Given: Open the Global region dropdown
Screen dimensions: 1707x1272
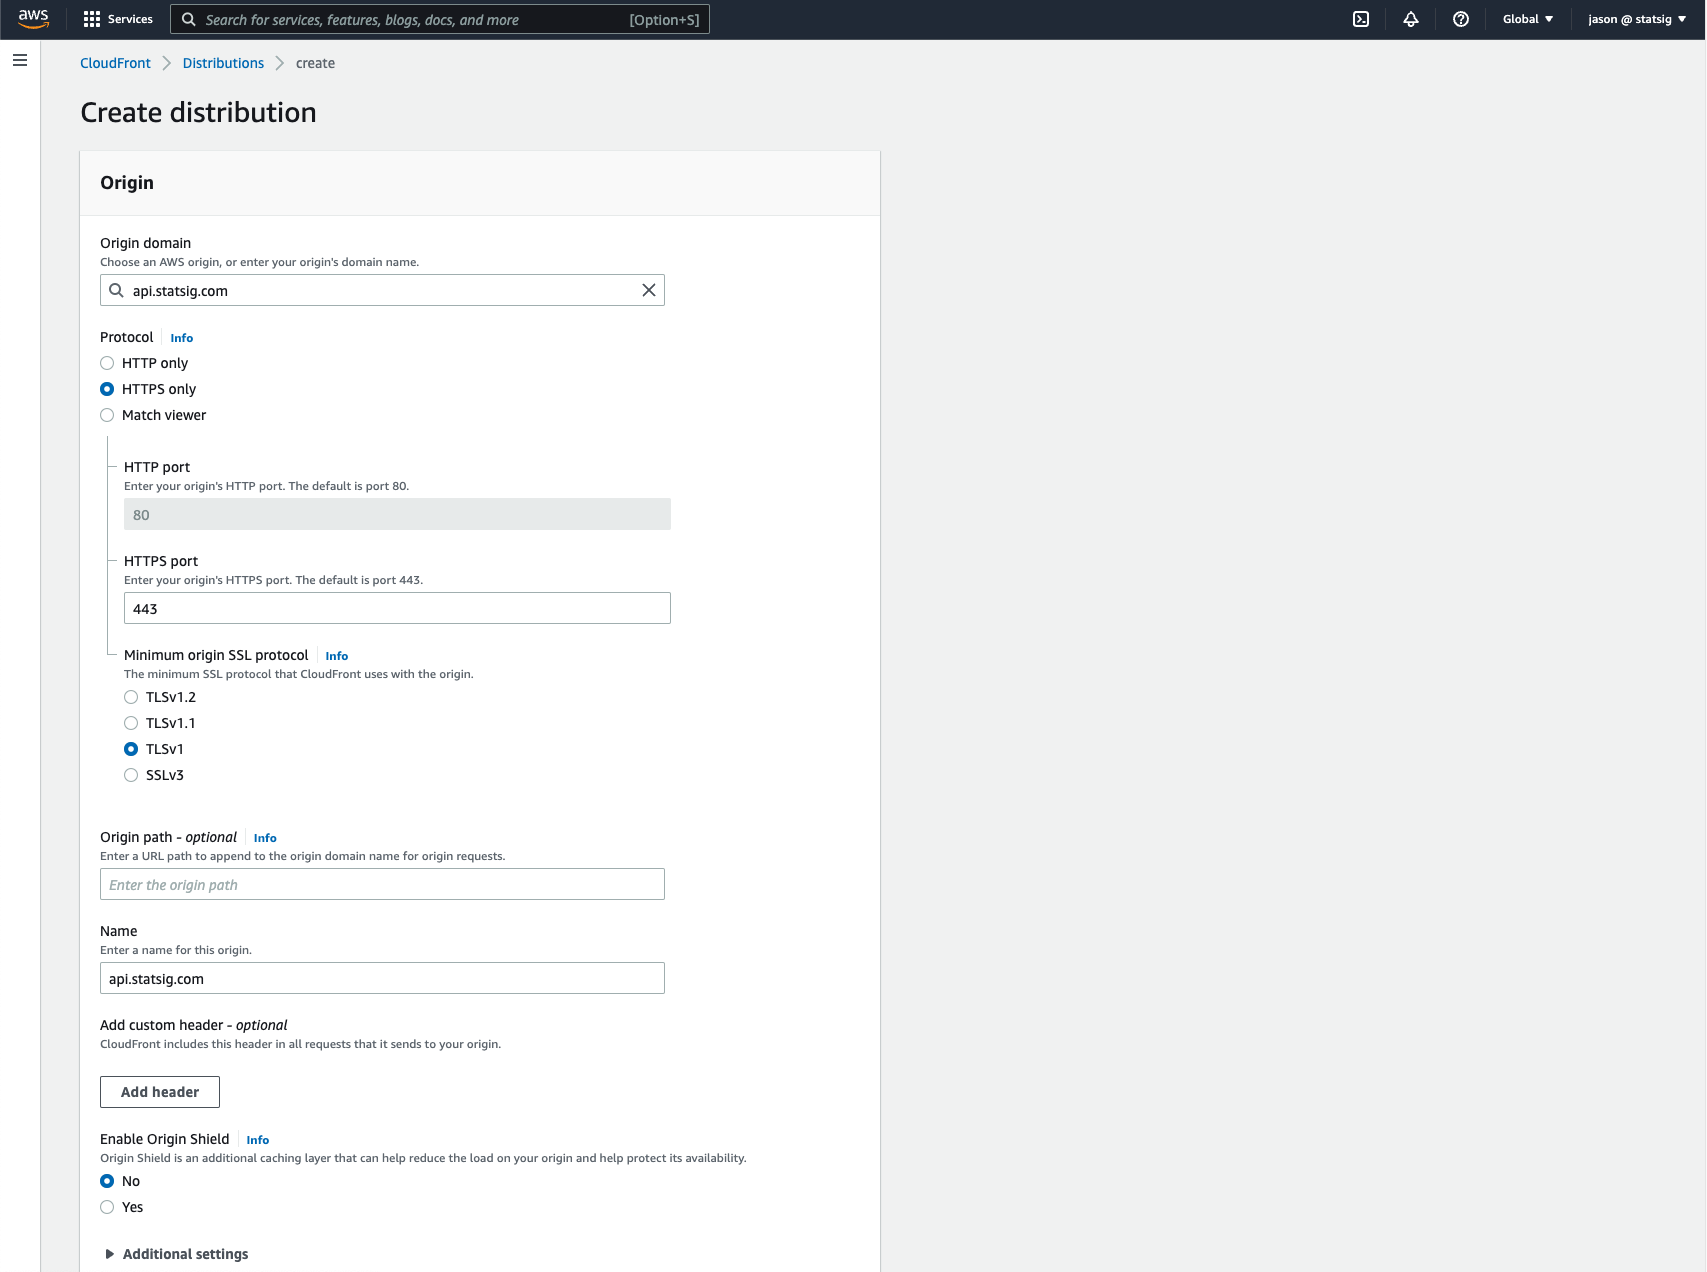Looking at the screenshot, I should click(1526, 19).
